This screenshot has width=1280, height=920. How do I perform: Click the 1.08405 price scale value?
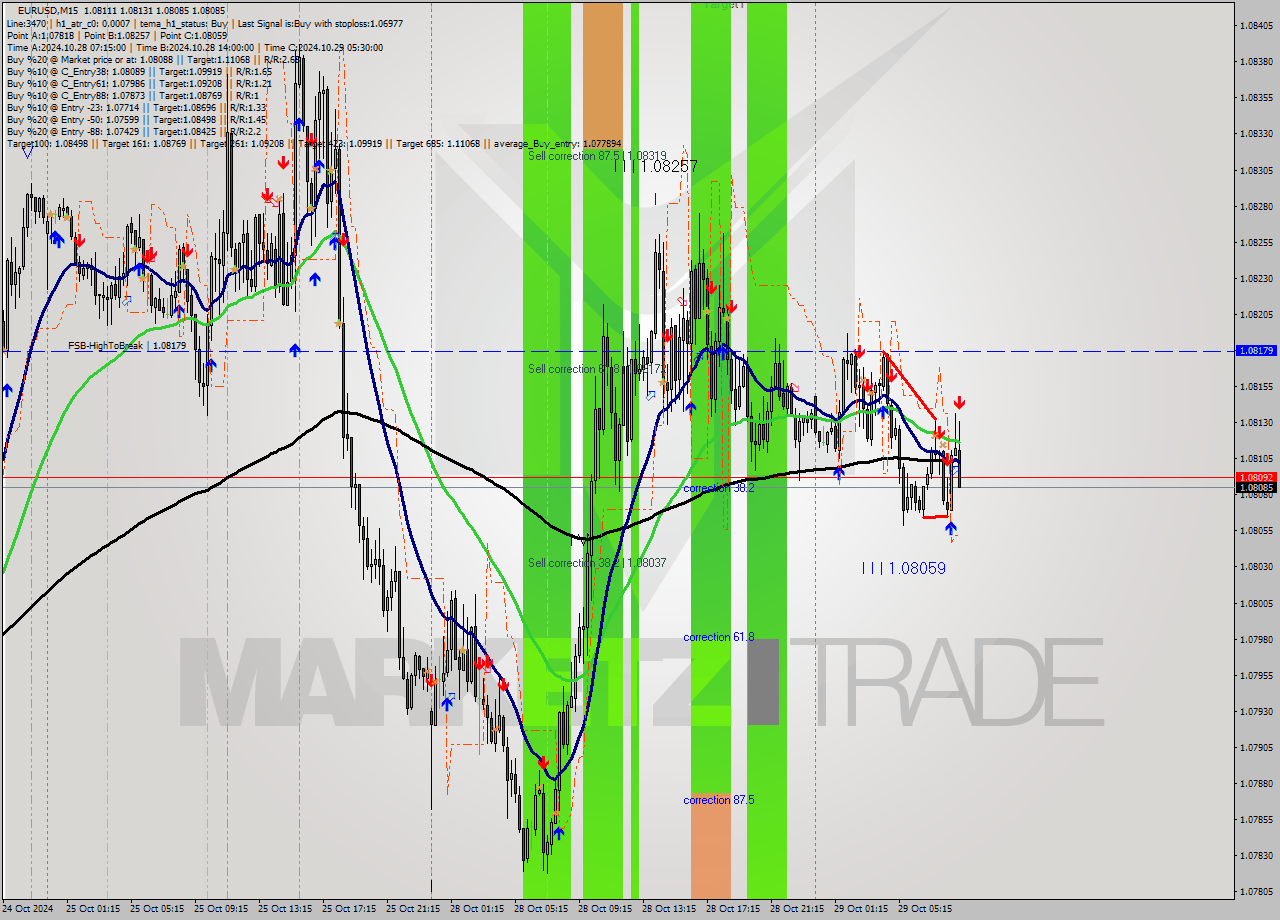(1256, 26)
